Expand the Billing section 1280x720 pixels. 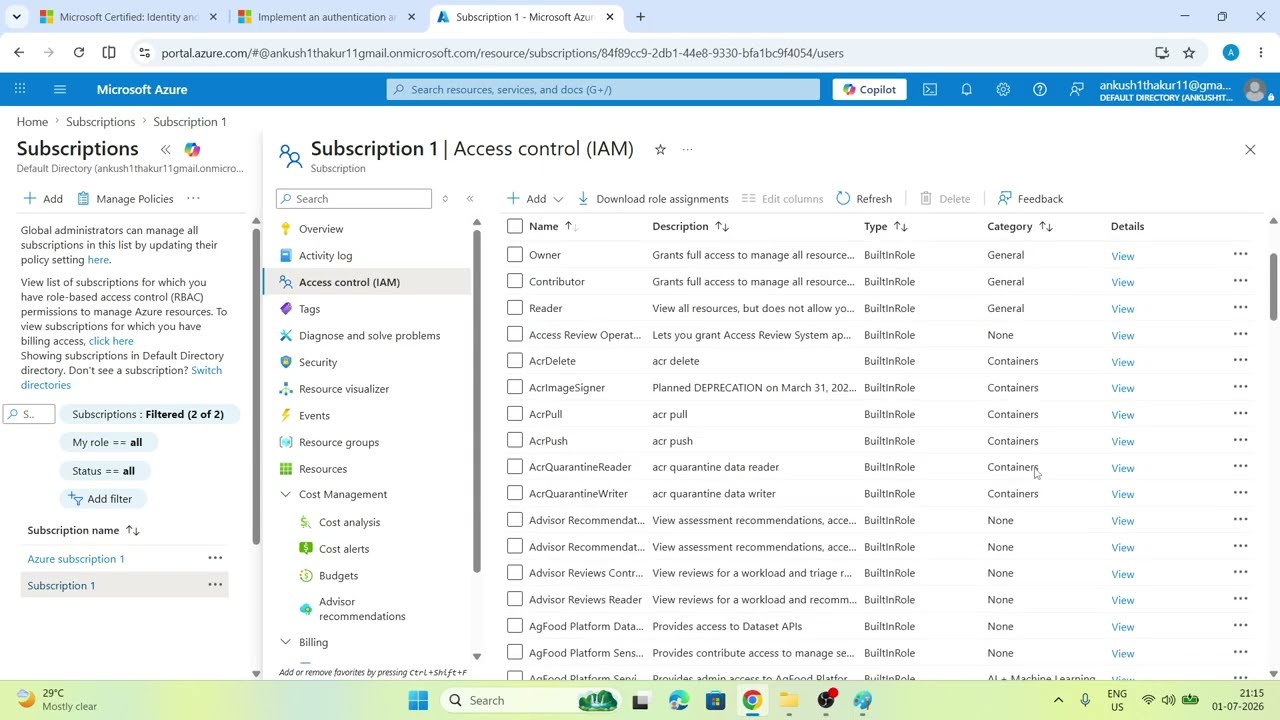285,642
